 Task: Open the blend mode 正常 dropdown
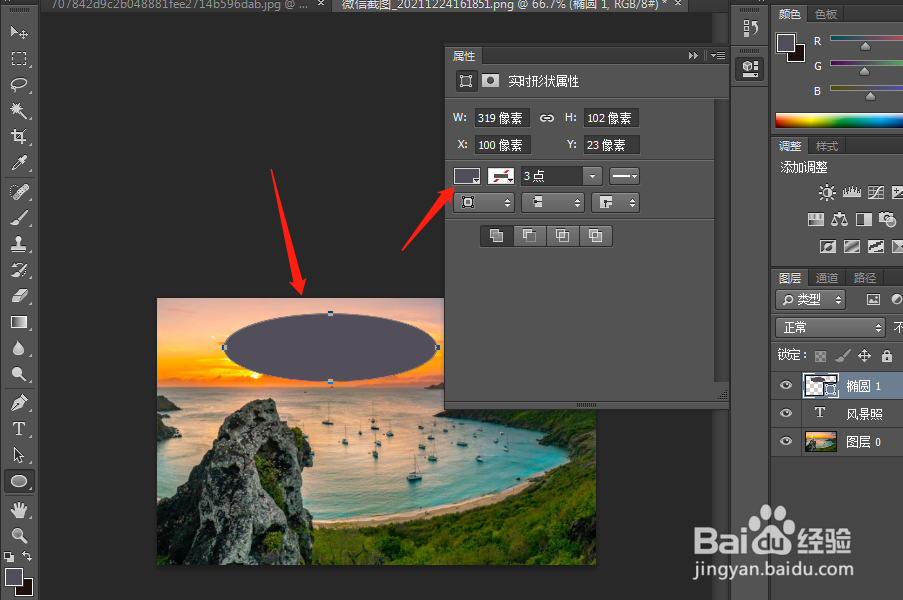[x=830, y=328]
